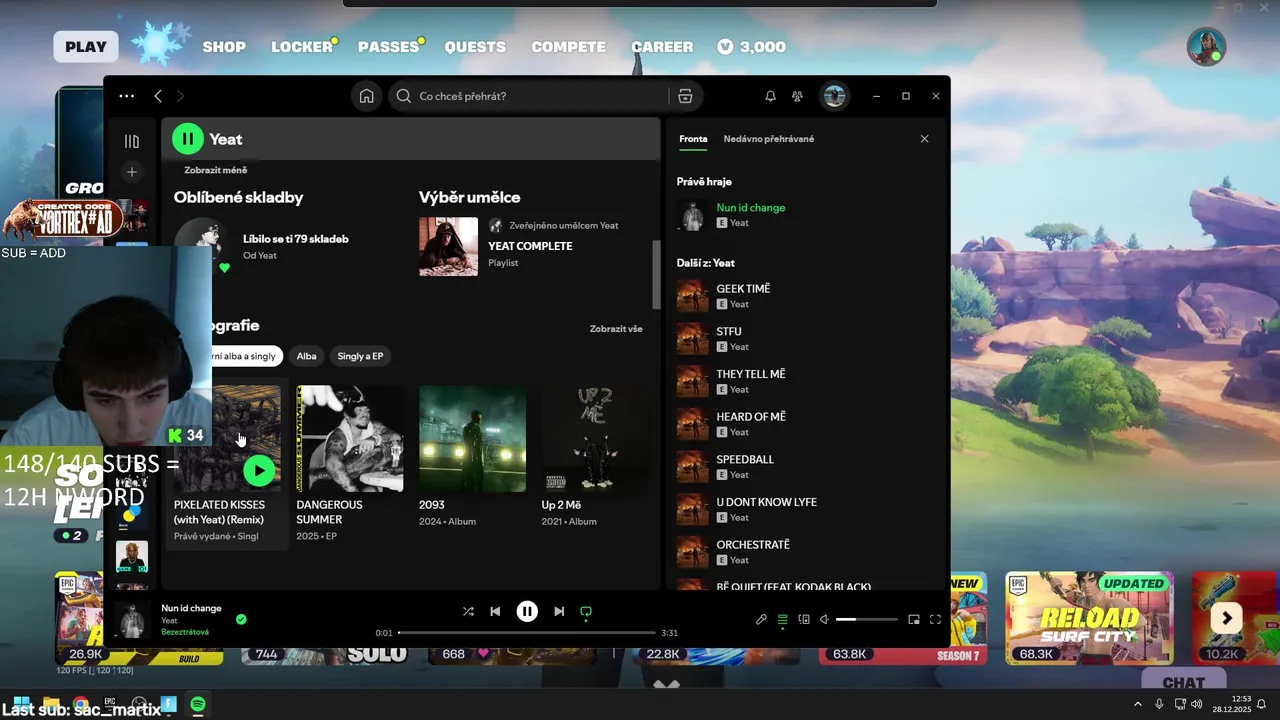Open now playing cover in player bar
This screenshot has width=1280, height=720.
[132, 620]
